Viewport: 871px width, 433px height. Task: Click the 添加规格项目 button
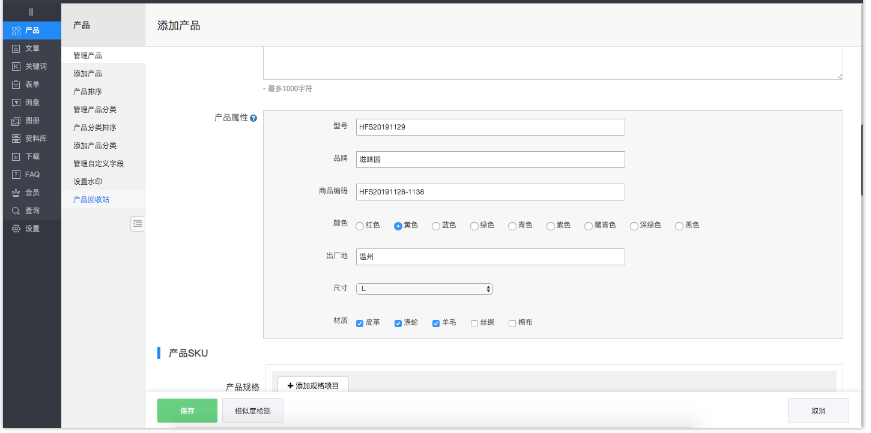[x=312, y=385]
